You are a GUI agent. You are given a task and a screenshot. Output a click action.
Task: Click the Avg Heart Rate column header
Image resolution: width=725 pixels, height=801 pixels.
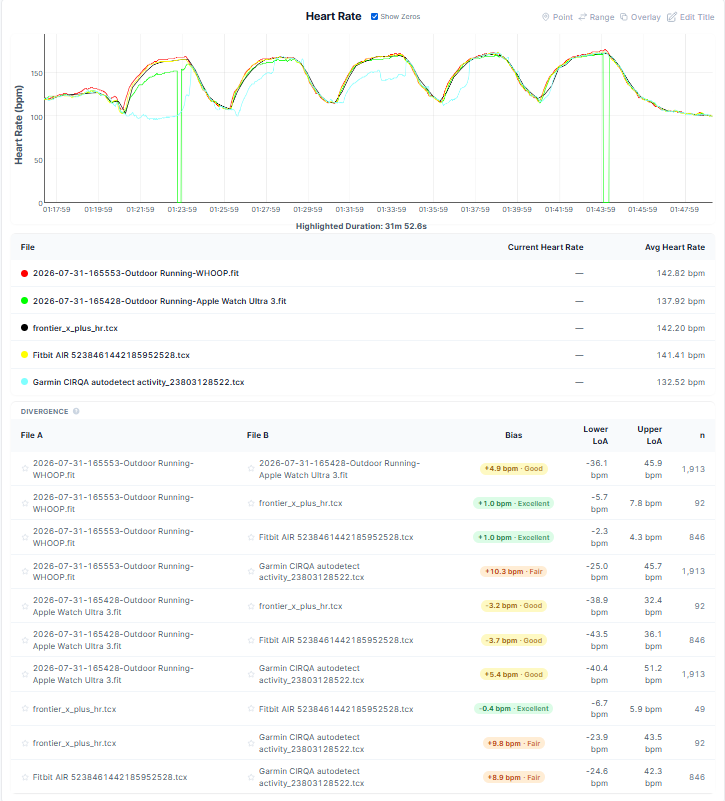(674, 247)
